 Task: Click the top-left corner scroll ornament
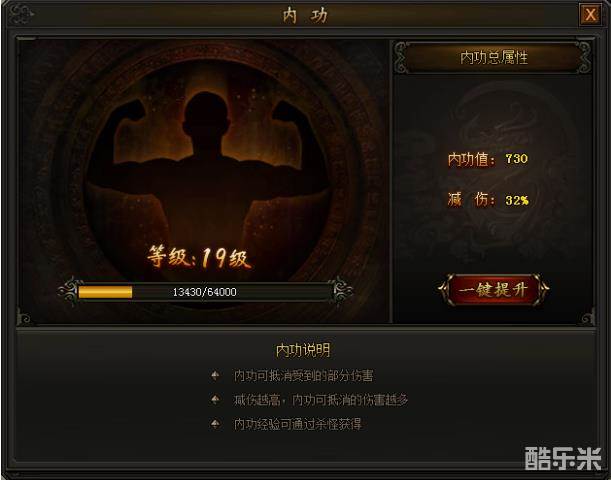21,14
